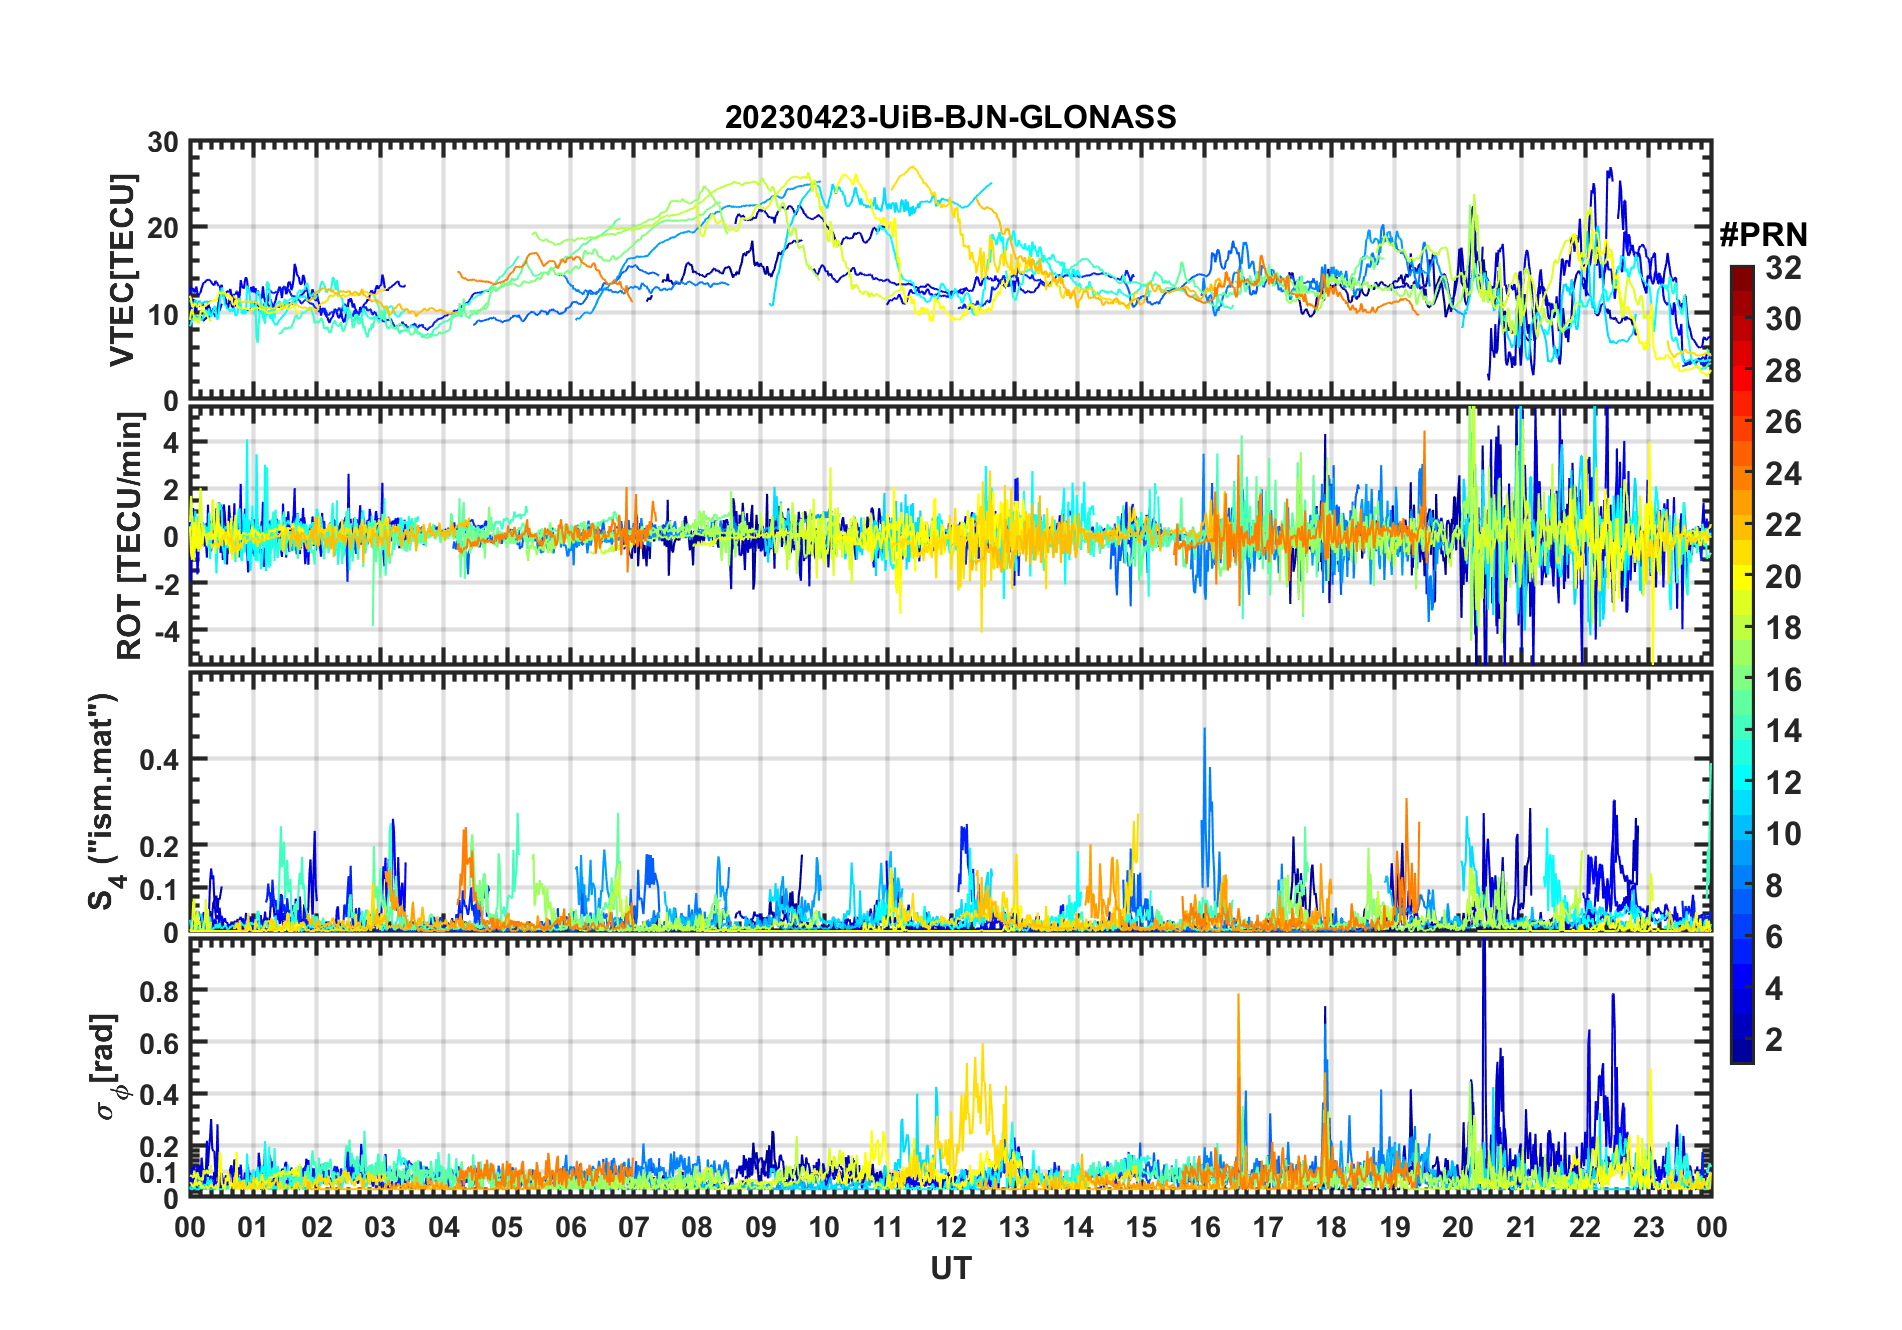This screenshot has height=1330, width=1902.
Task: Select the UT x-axis label
Action: coord(950,1268)
